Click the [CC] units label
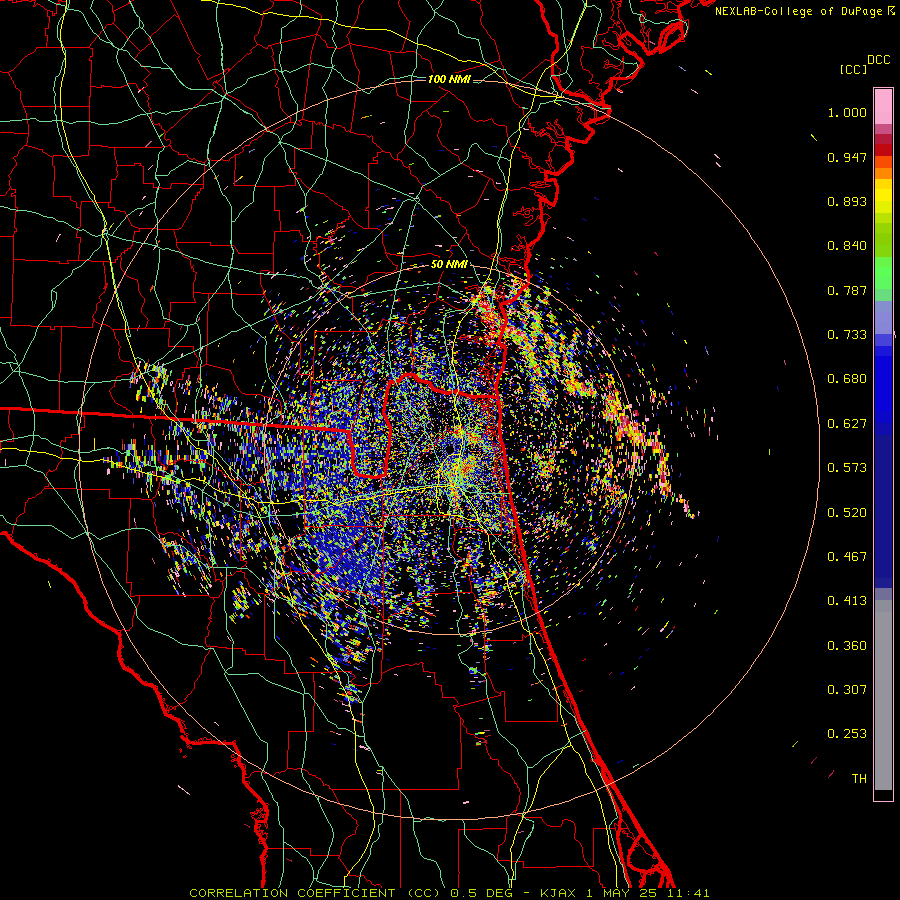Screen dimensions: 900x900 [853, 69]
